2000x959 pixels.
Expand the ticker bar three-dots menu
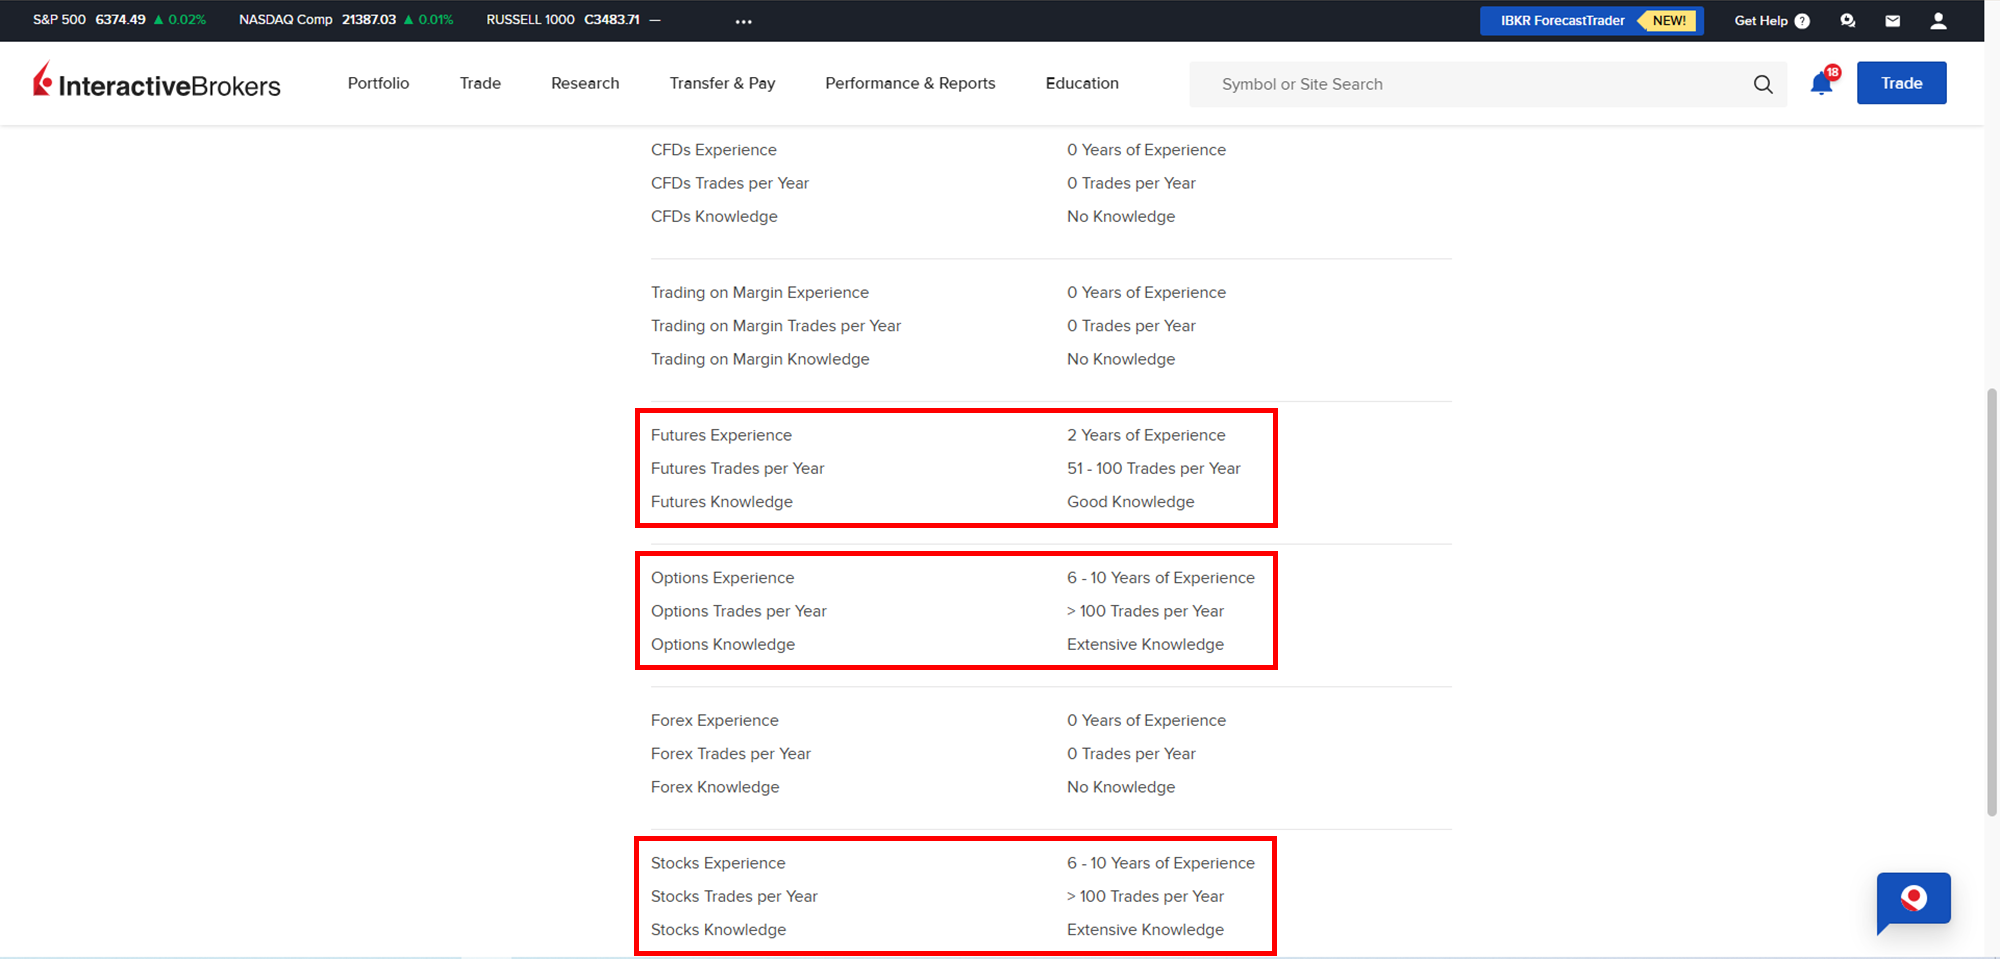(743, 21)
